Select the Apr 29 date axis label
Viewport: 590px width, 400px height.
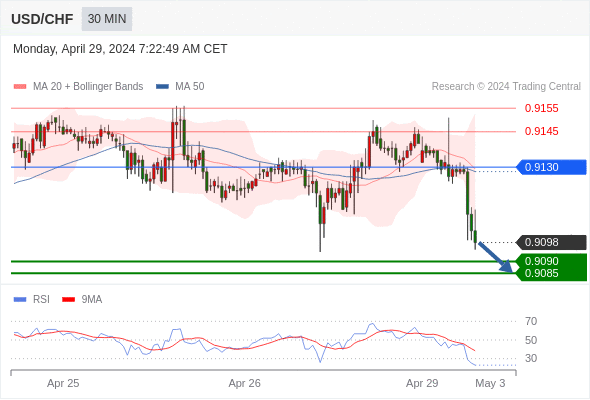click(x=422, y=383)
